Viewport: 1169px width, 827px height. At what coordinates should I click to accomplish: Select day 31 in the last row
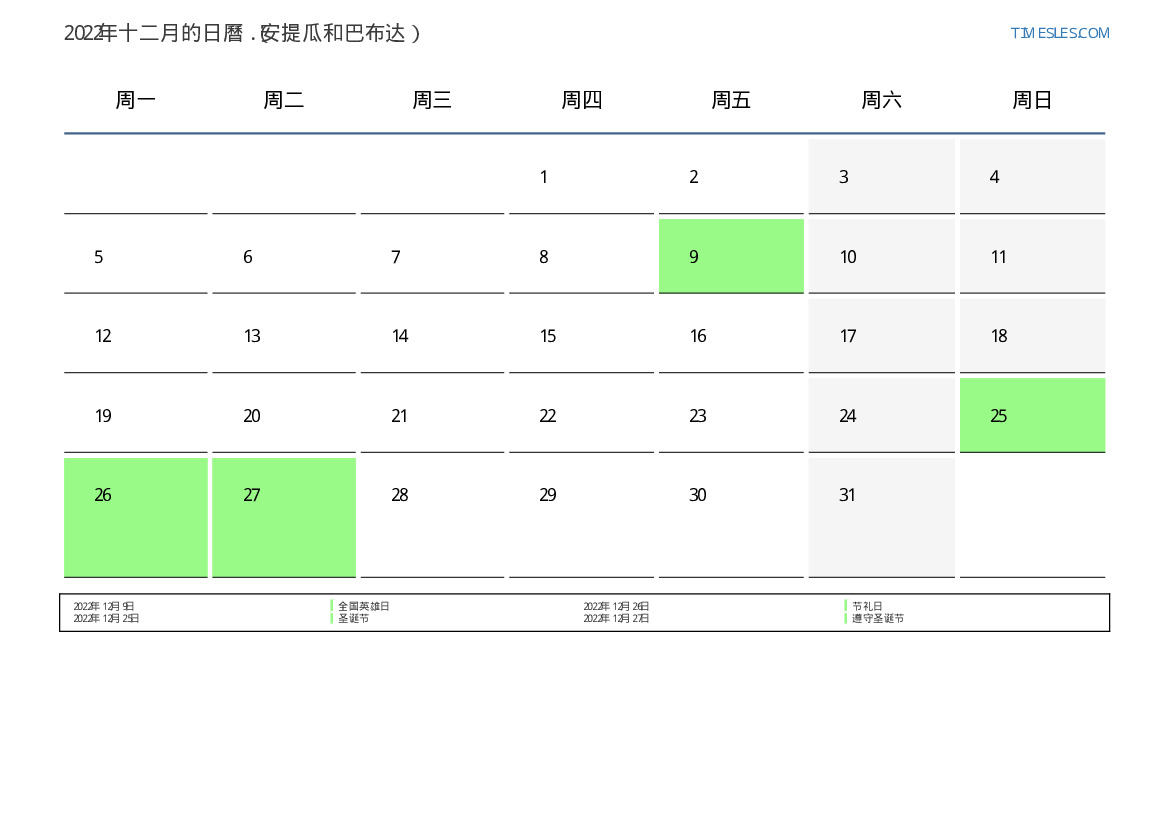[x=881, y=516]
